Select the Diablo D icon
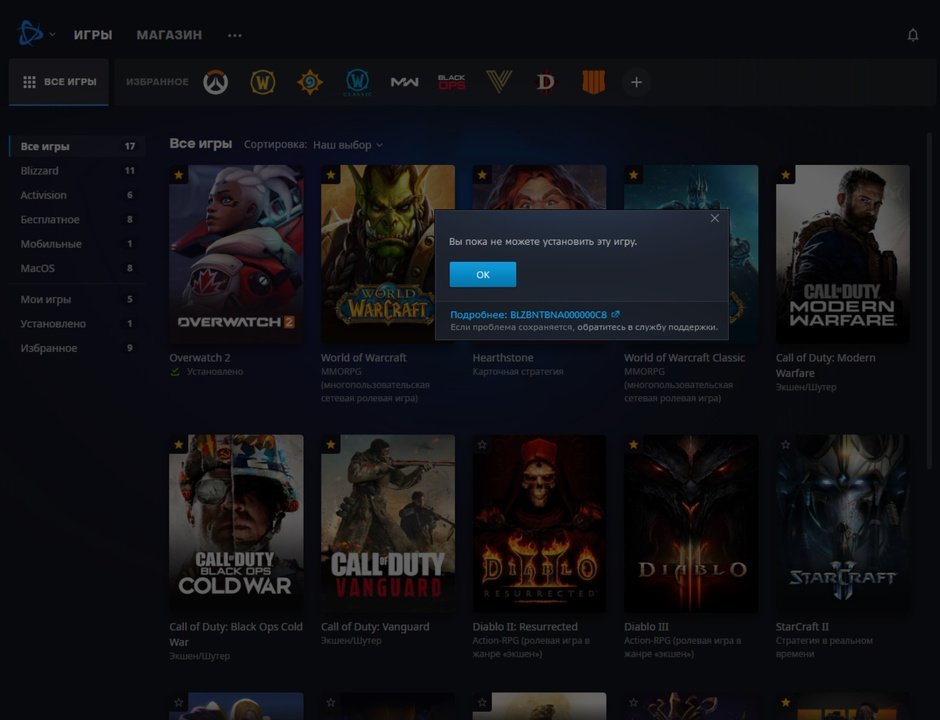 (545, 82)
